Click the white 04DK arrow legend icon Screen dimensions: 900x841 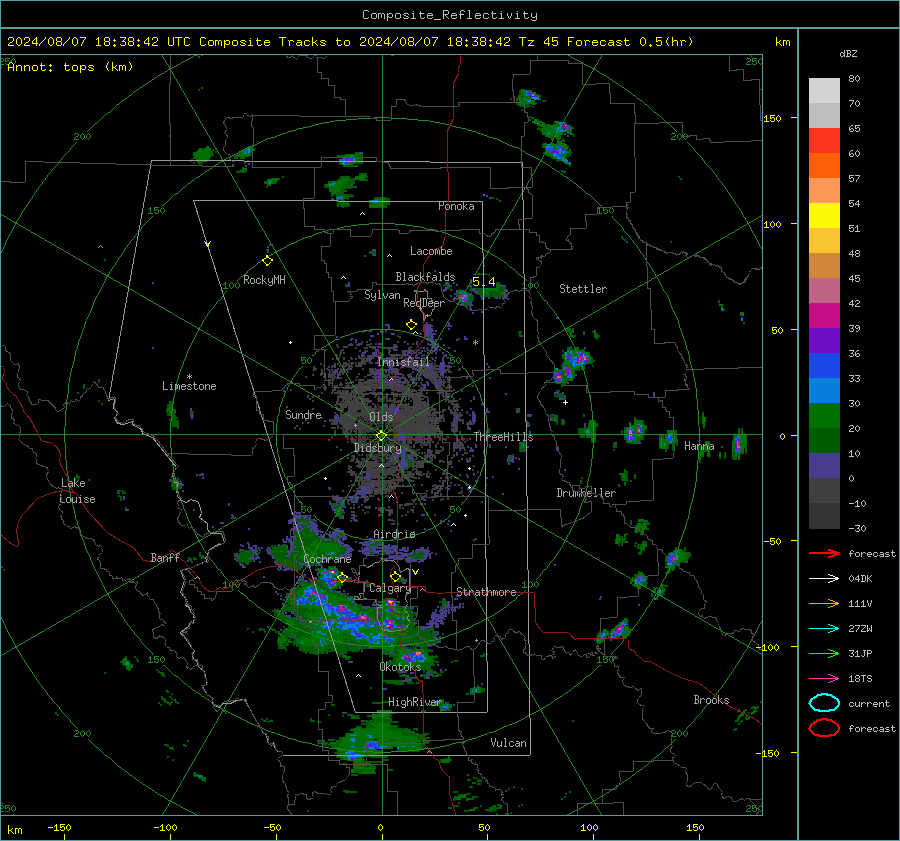[824, 578]
